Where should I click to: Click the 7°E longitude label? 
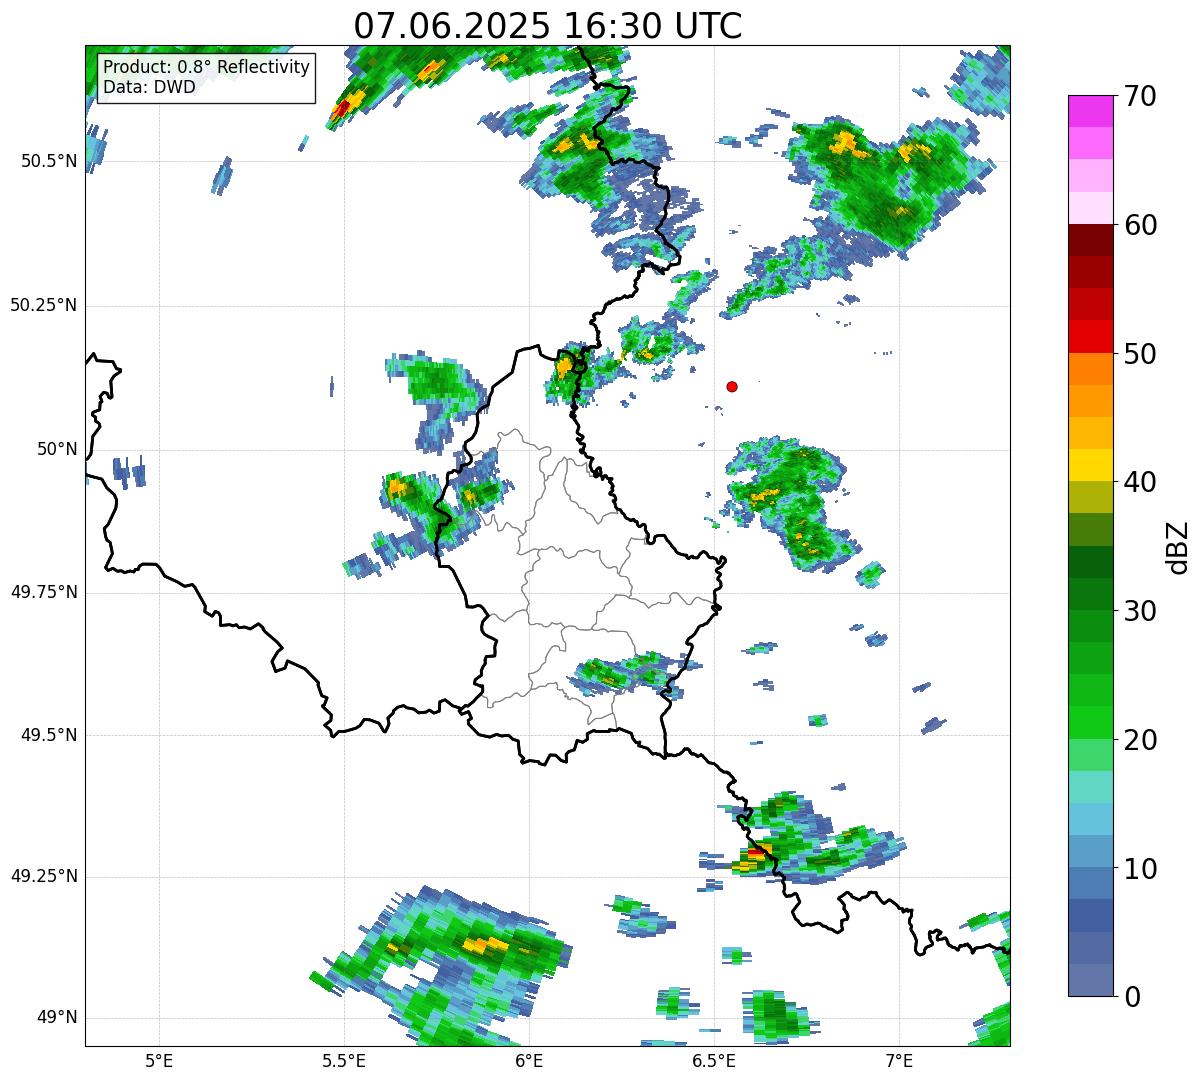click(x=899, y=1060)
